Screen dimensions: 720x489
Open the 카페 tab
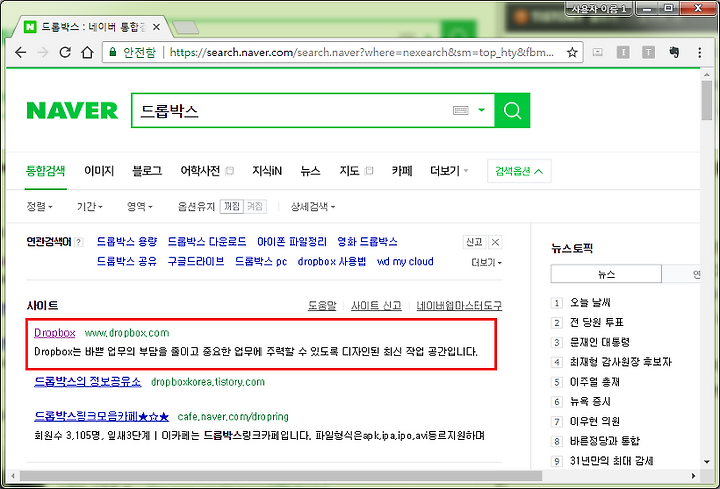(402, 171)
